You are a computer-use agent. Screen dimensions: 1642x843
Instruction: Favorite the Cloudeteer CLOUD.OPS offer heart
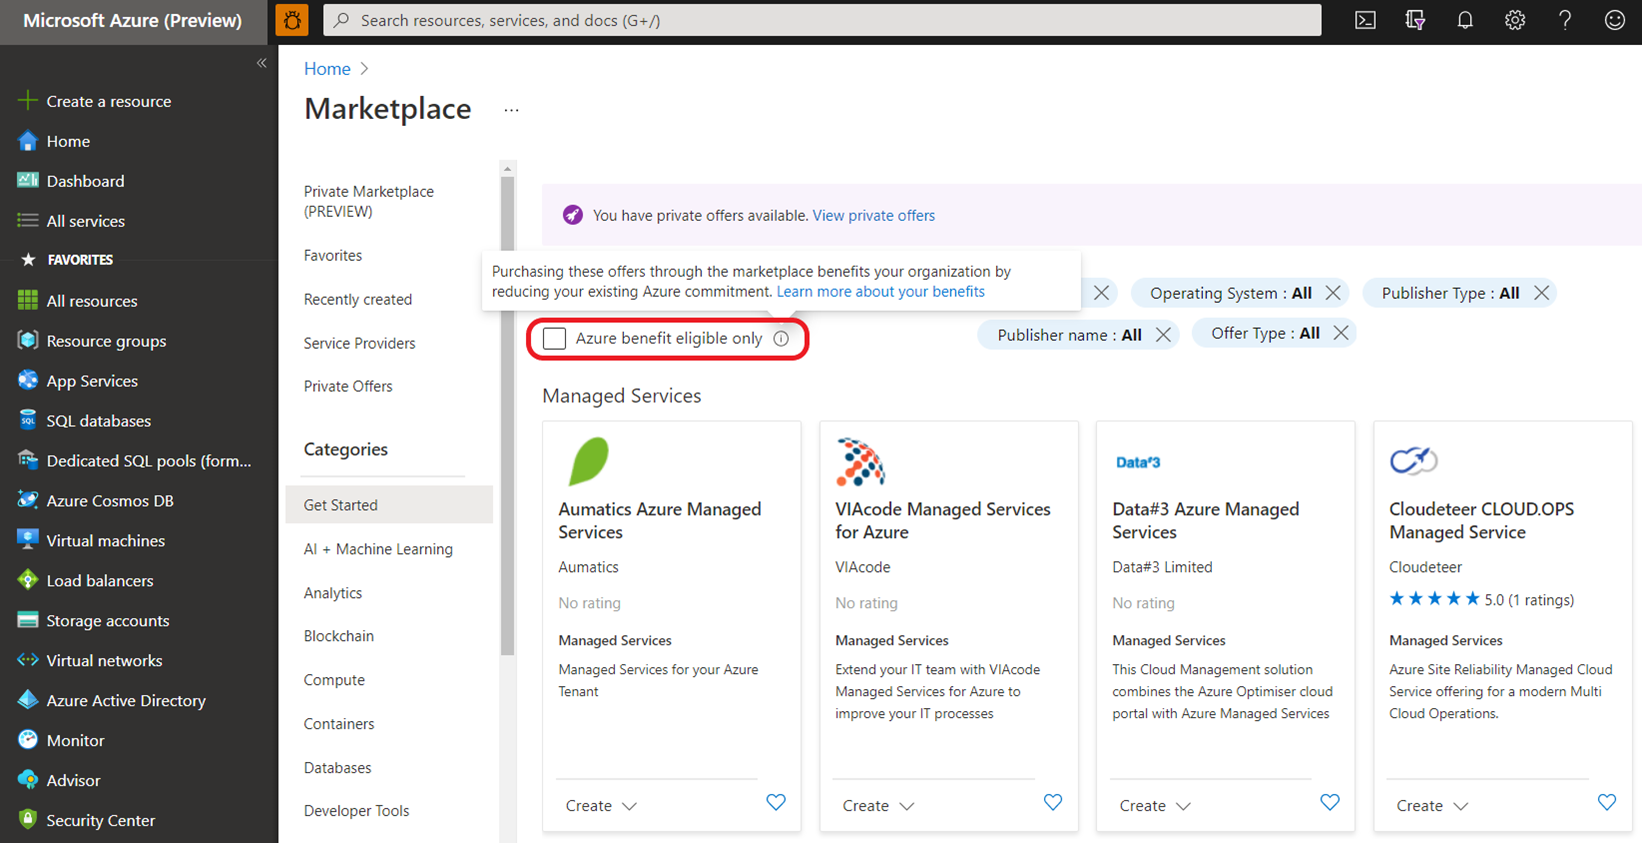coord(1606,802)
